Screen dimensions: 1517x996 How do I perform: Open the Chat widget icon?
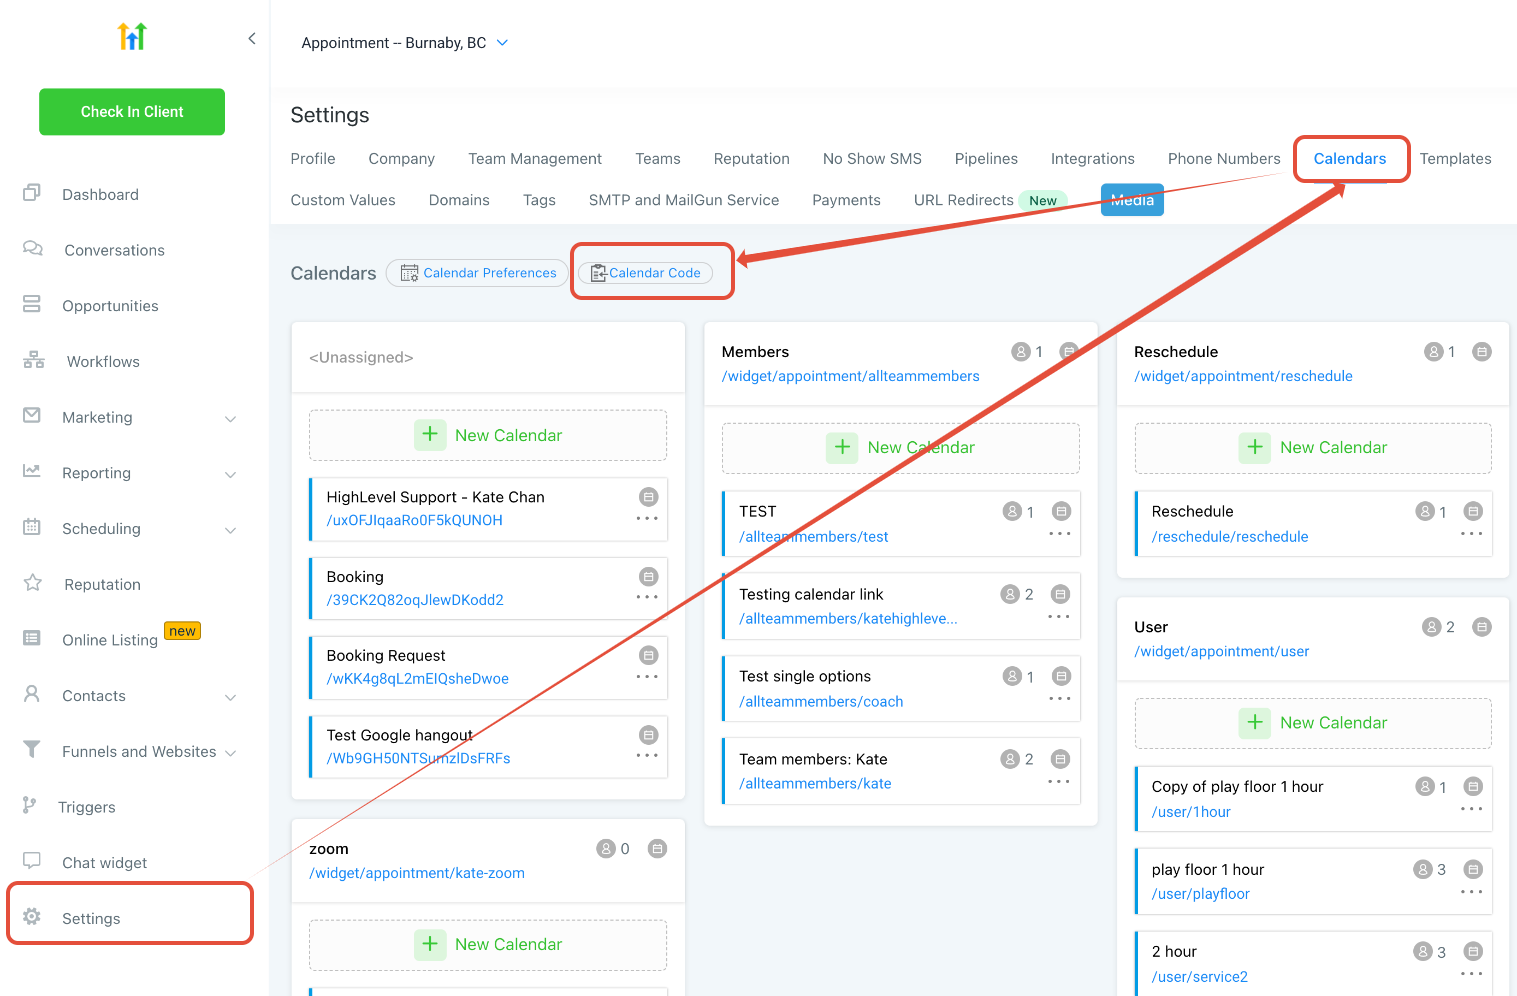pos(32,861)
